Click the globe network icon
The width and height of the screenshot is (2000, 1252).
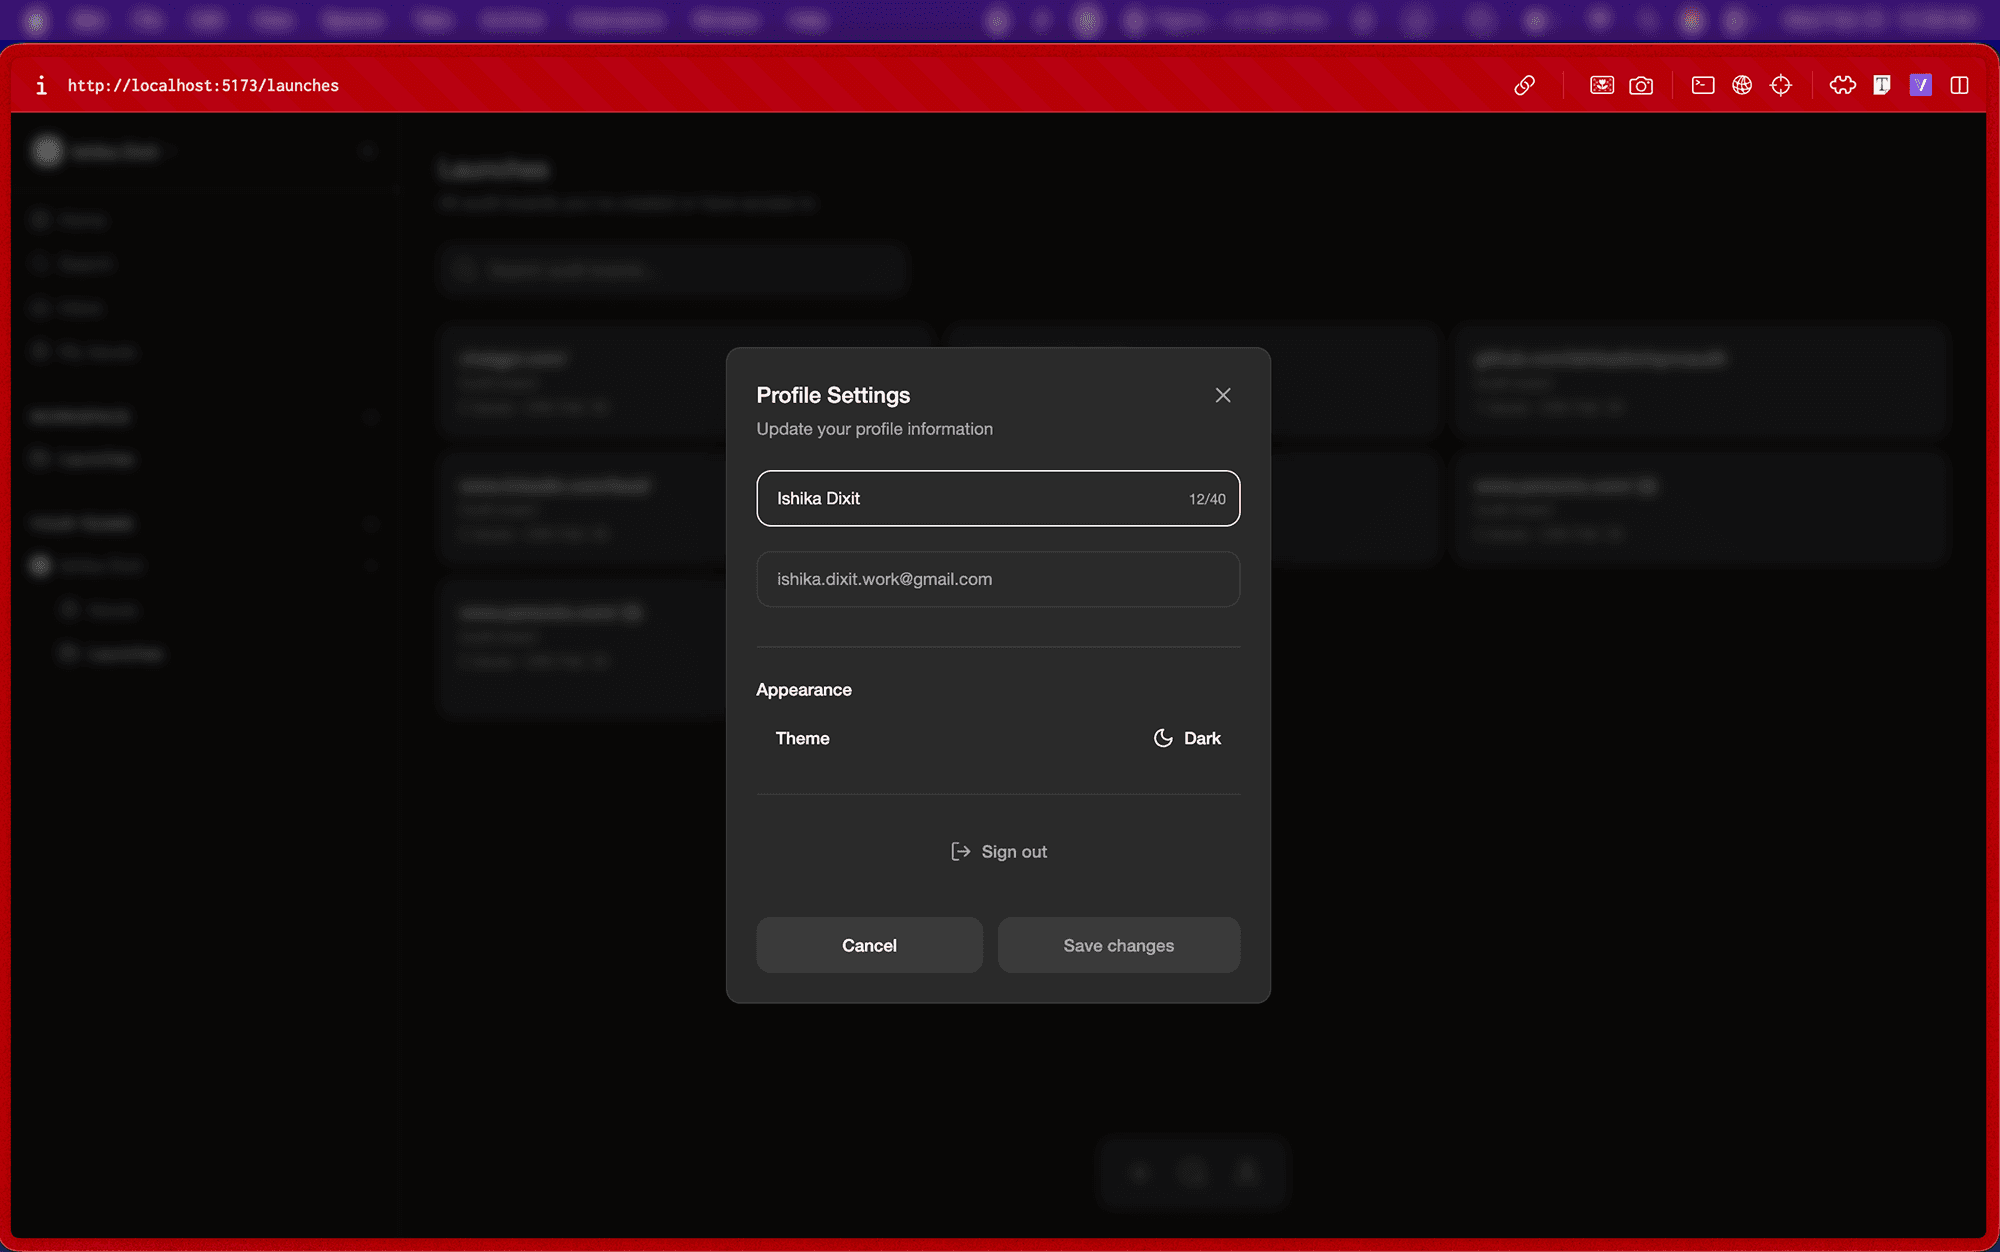[x=1742, y=85]
